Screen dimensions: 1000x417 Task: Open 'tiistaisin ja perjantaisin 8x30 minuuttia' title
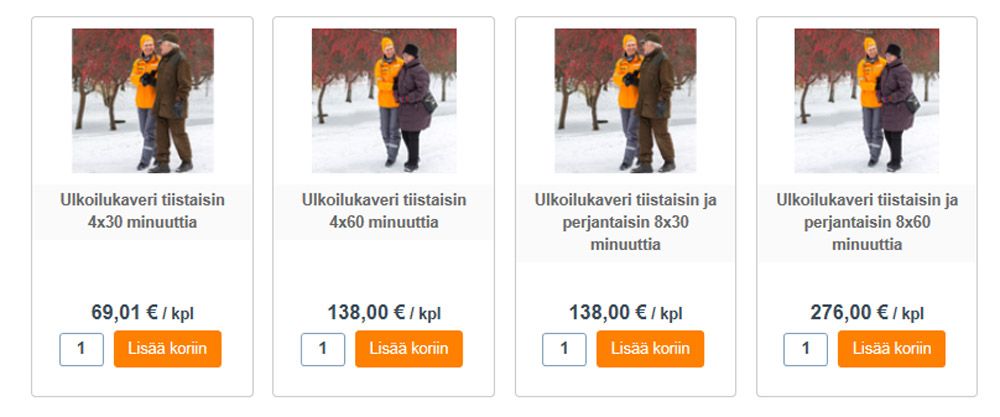click(x=625, y=222)
